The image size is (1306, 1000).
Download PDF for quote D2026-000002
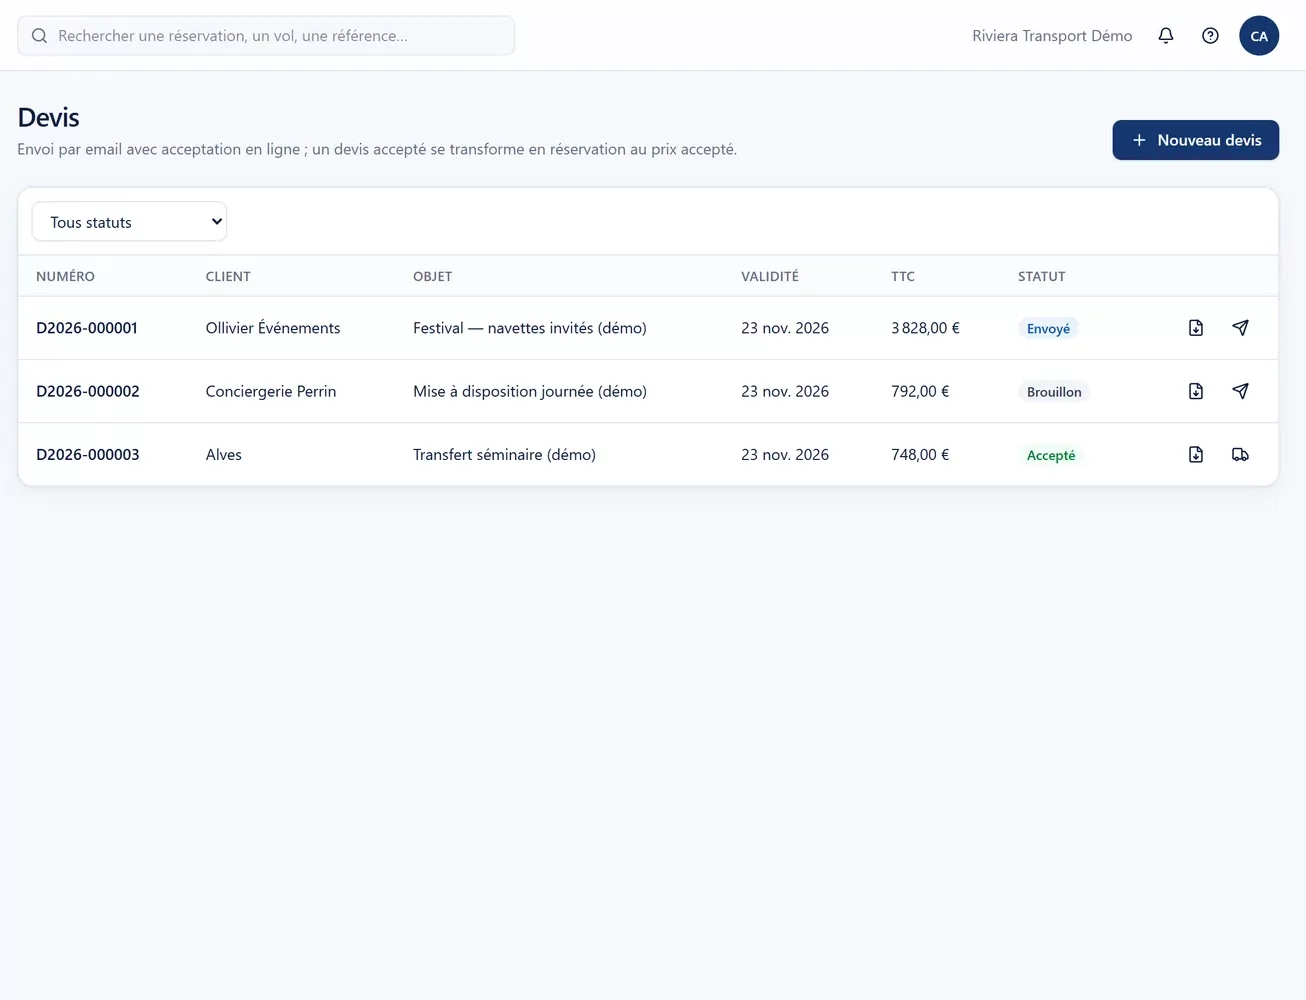coord(1196,391)
